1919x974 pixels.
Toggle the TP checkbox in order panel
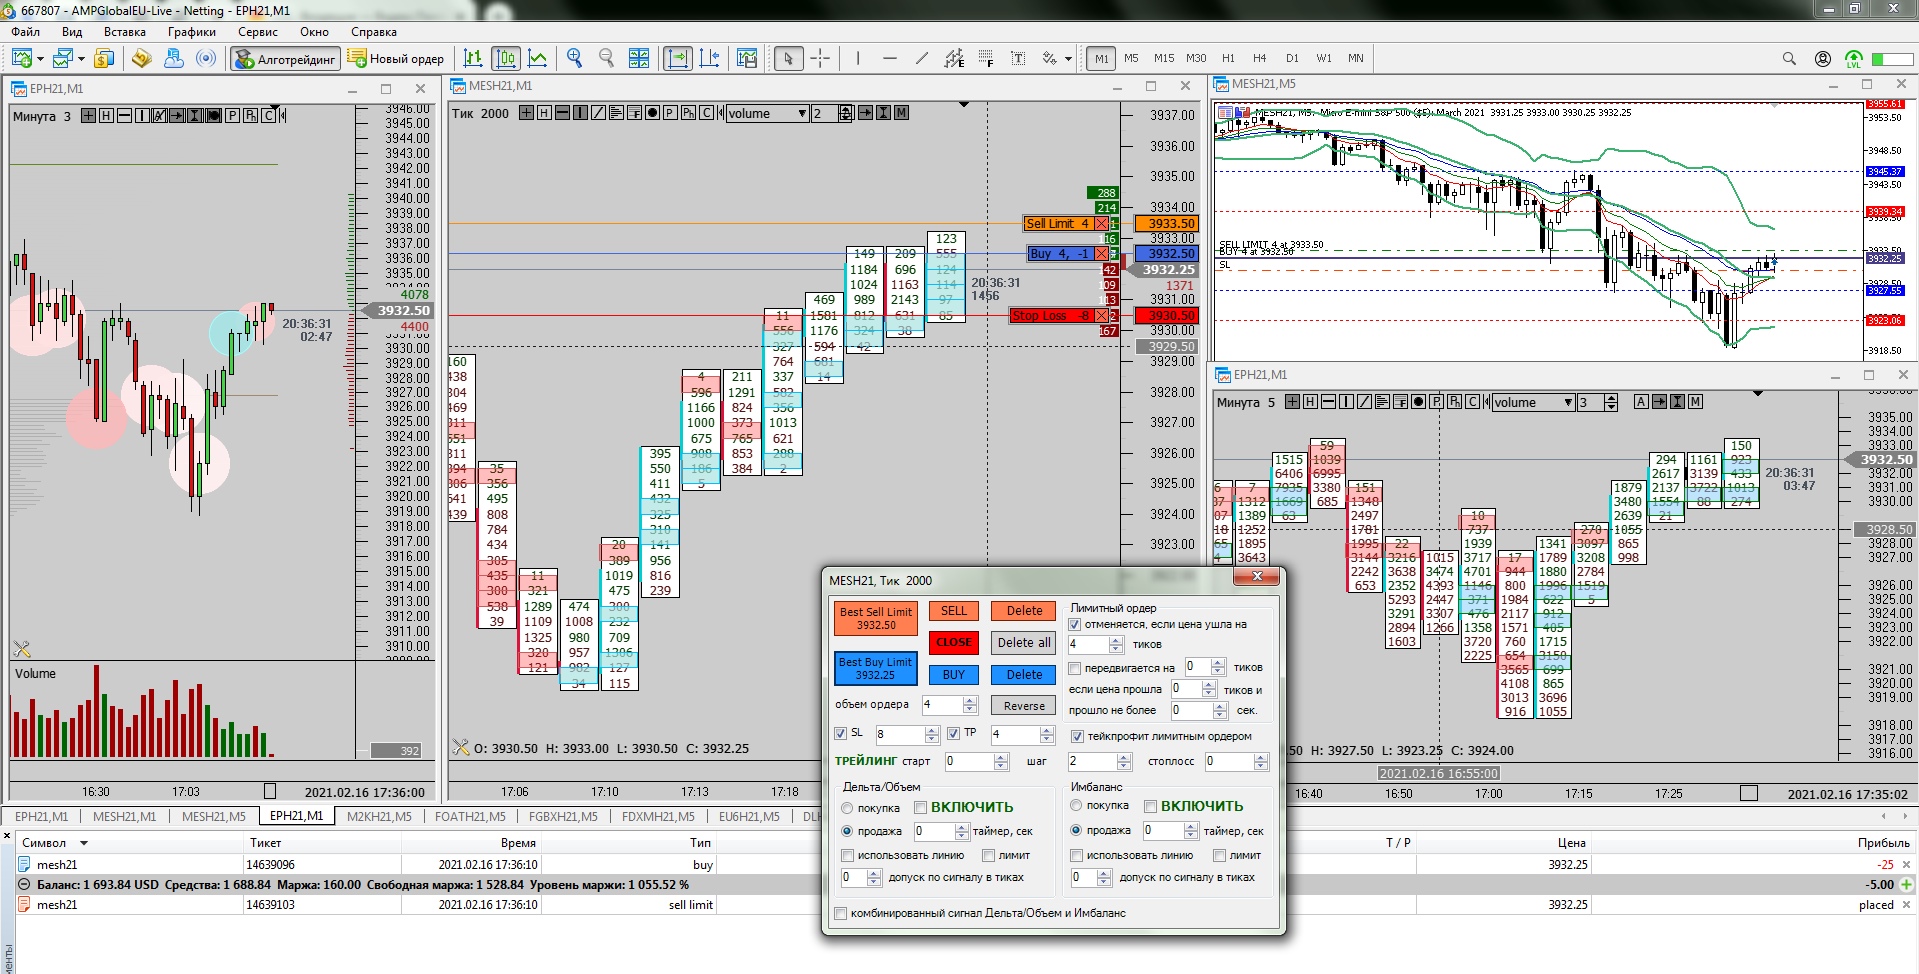click(x=954, y=733)
